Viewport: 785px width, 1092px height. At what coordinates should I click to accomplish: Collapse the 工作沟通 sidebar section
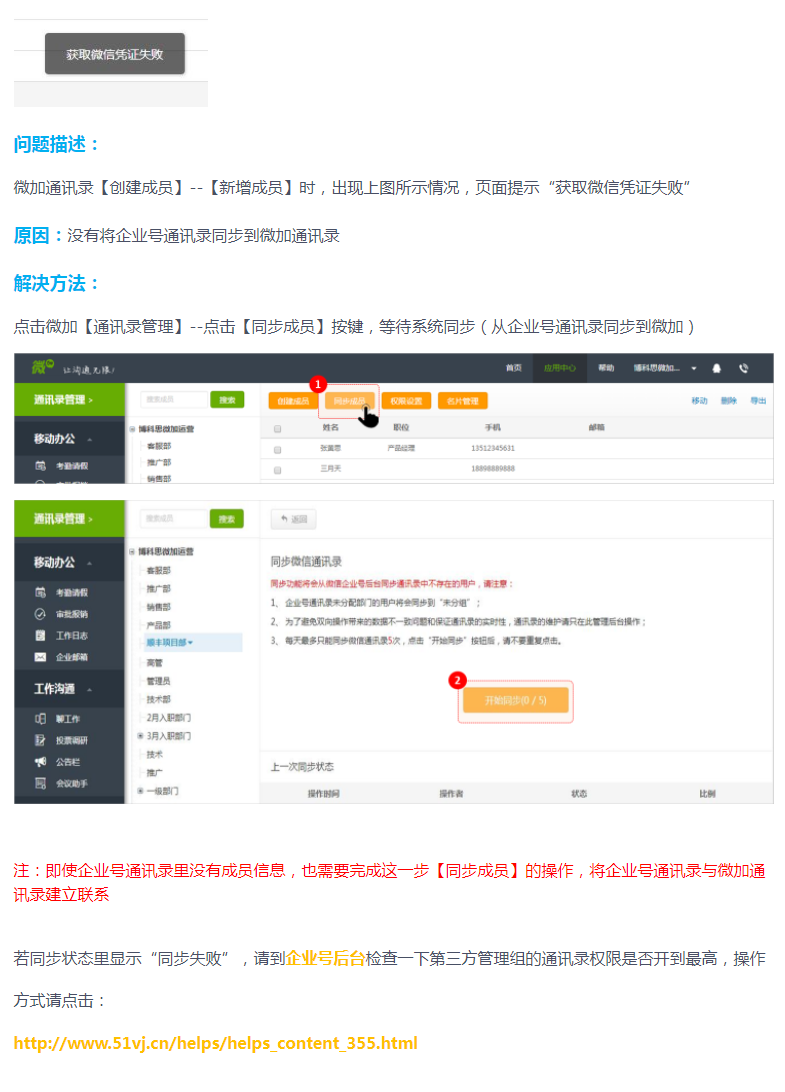89,689
